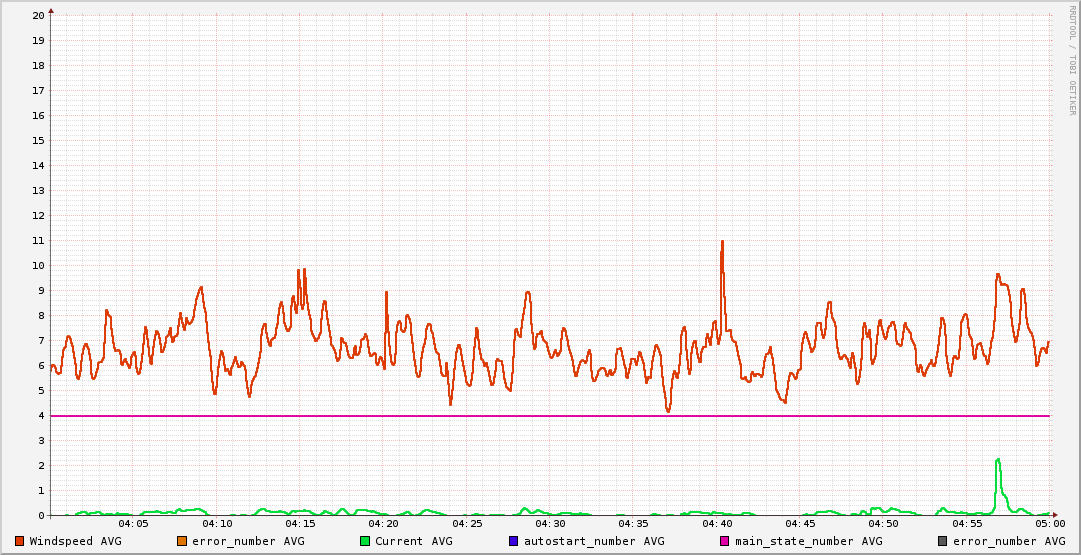The image size is (1081, 555).
Task: Select the gray error_number AVG legend swatch
Action: [x=943, y=541]
